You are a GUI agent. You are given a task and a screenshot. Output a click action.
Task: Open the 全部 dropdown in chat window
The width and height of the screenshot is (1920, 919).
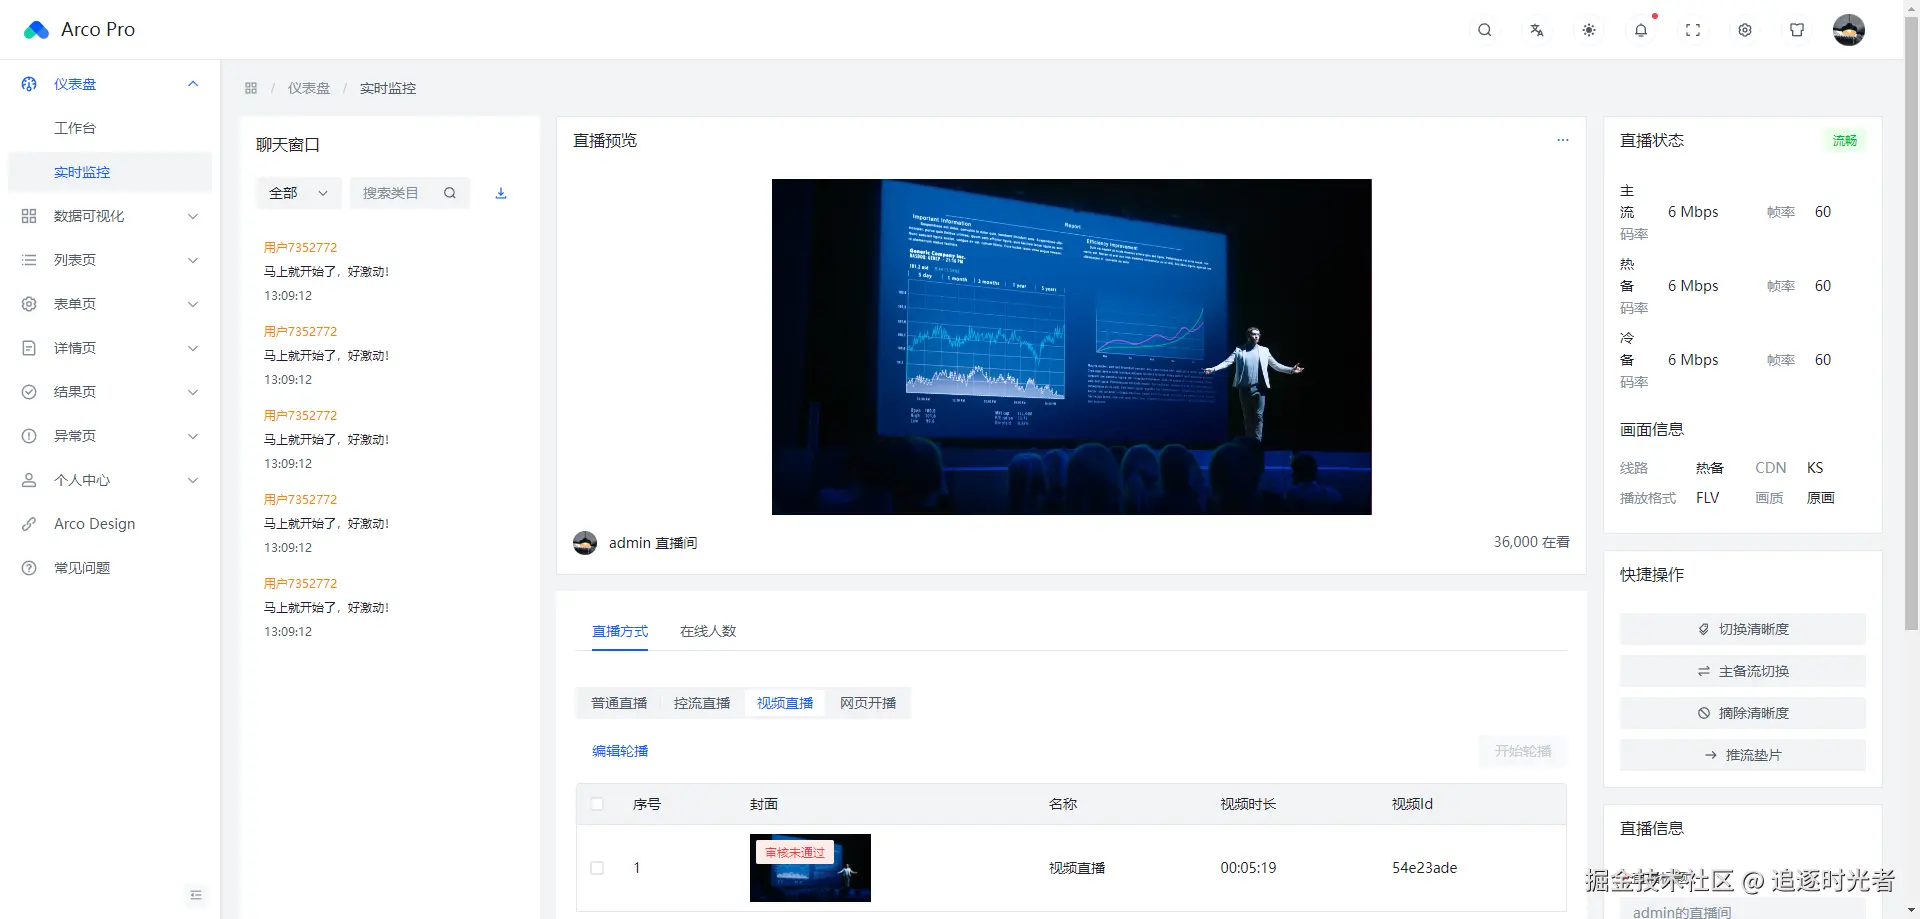point(298,193)
